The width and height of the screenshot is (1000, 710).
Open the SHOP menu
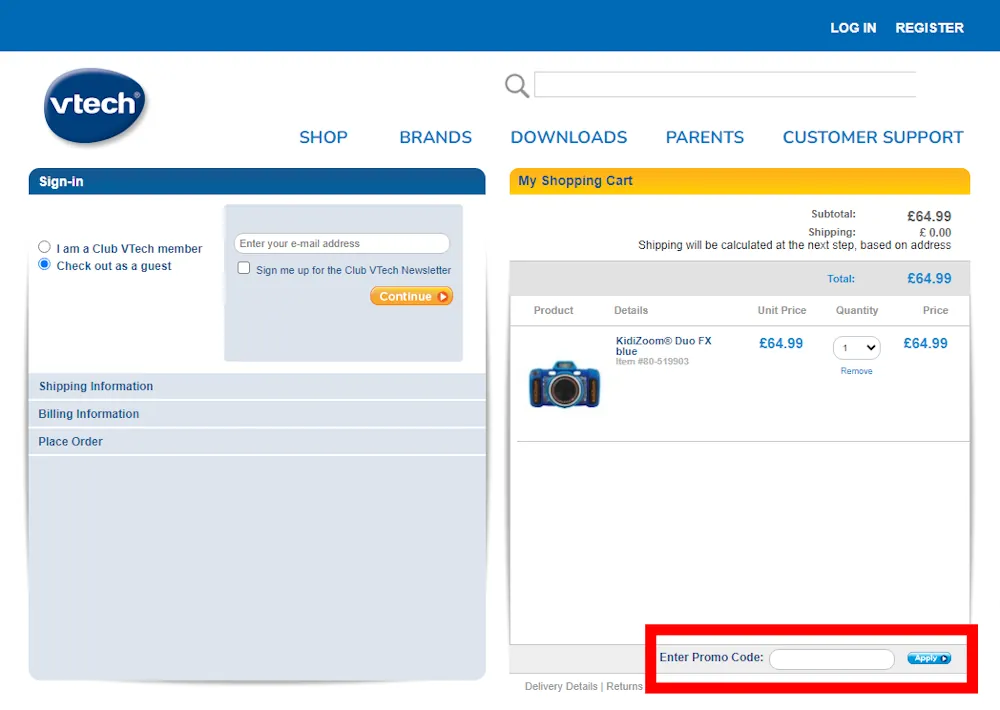tap(323, 137)
